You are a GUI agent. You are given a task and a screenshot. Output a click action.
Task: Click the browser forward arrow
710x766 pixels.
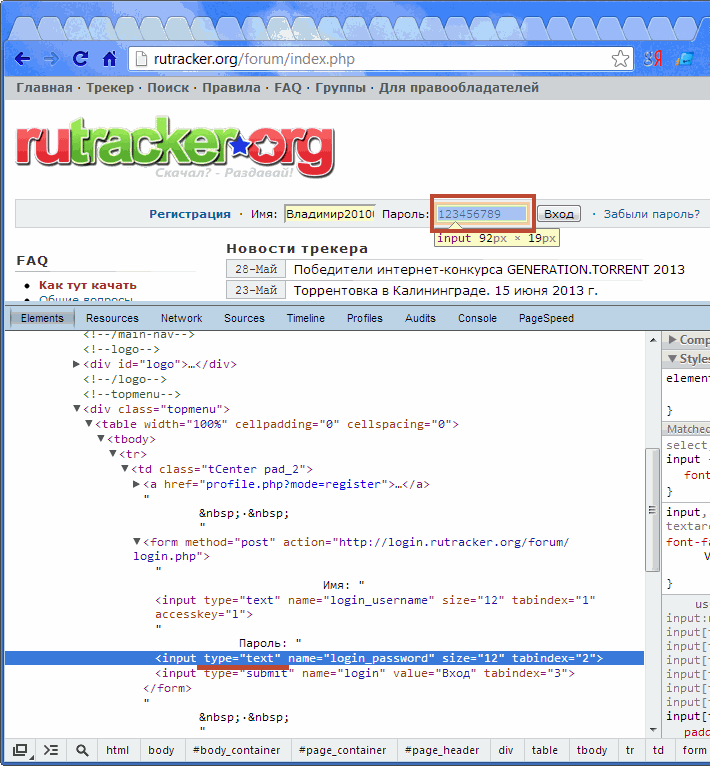click(x=51, y=59)
